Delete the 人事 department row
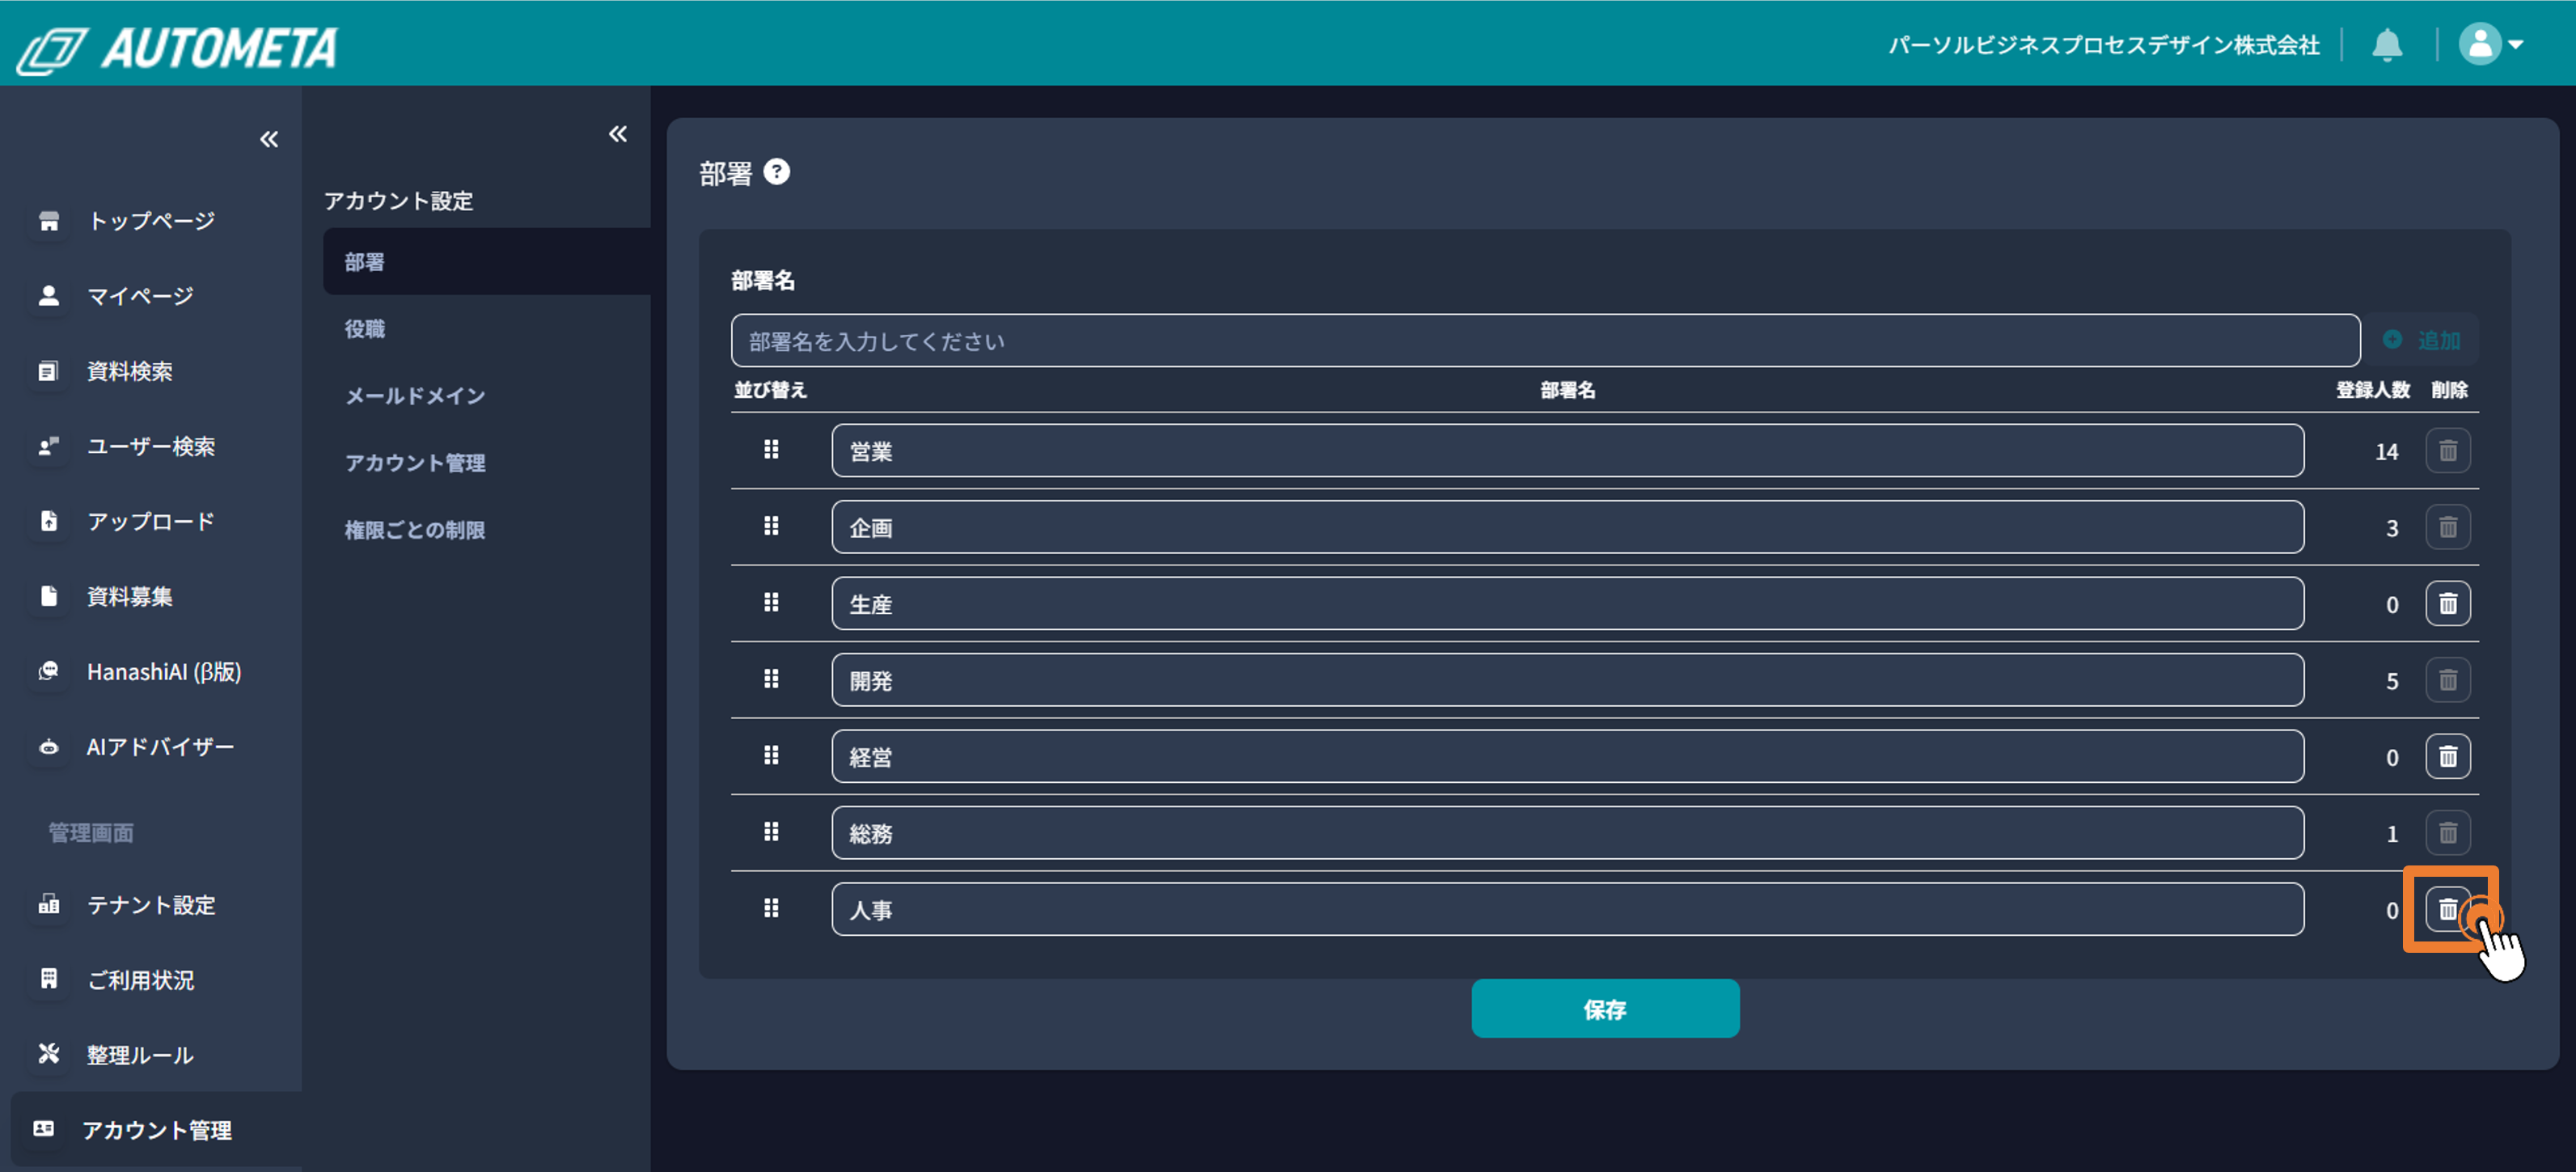The height and width of the screenshot is (1172, 2576). (x=2447, y=909)
